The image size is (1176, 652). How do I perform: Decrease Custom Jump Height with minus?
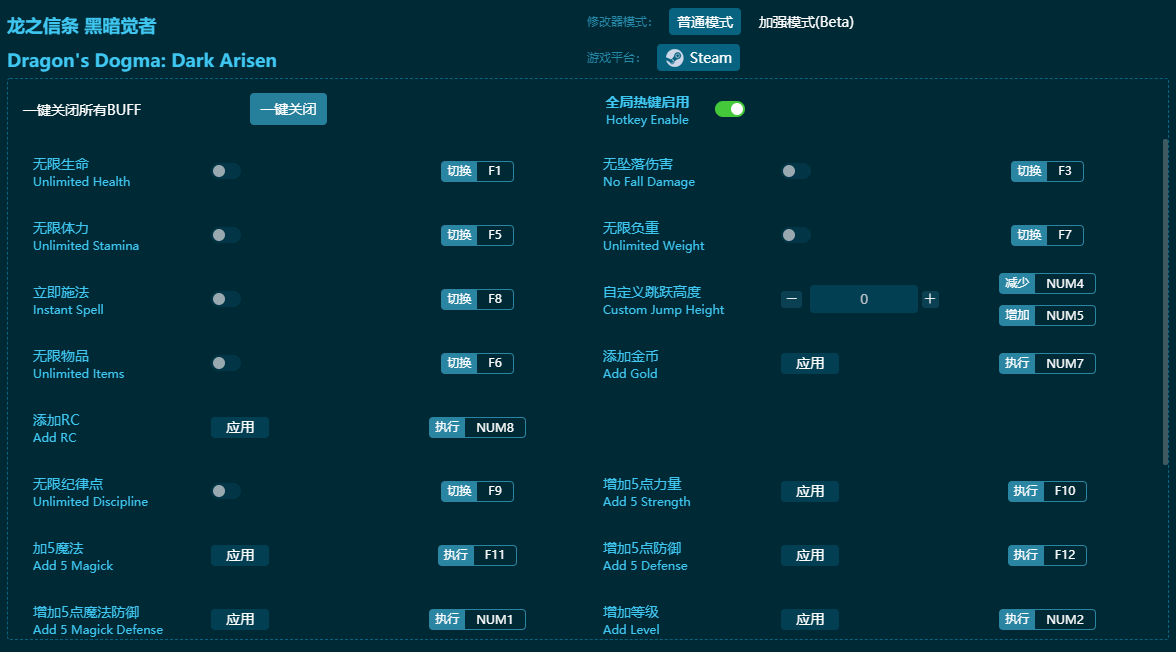[x=791, y=299]
